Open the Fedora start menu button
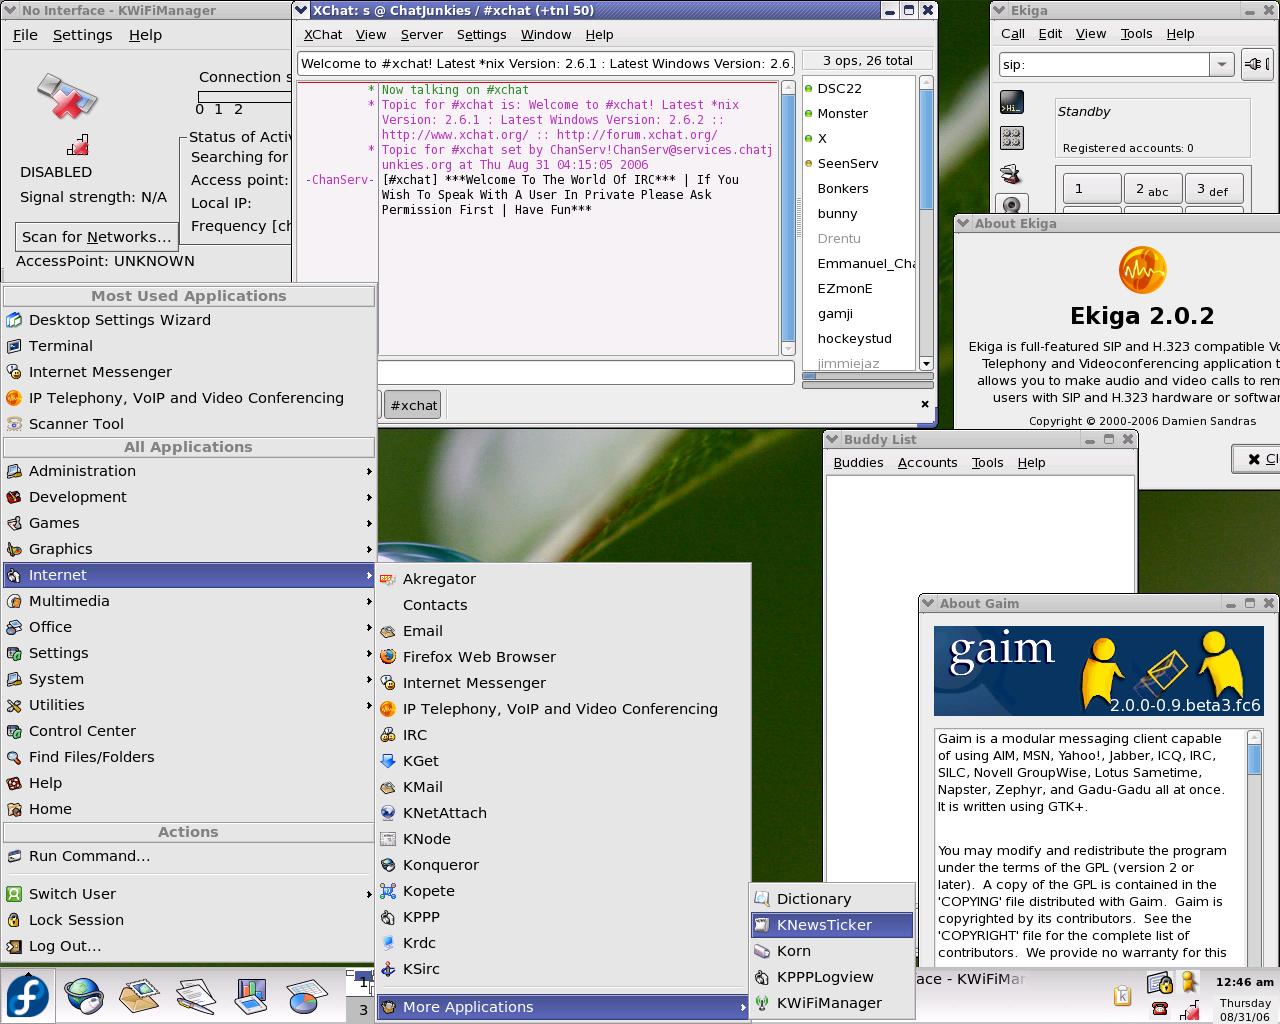This screenshot has width=1280, height=1024. coord(28,996)
